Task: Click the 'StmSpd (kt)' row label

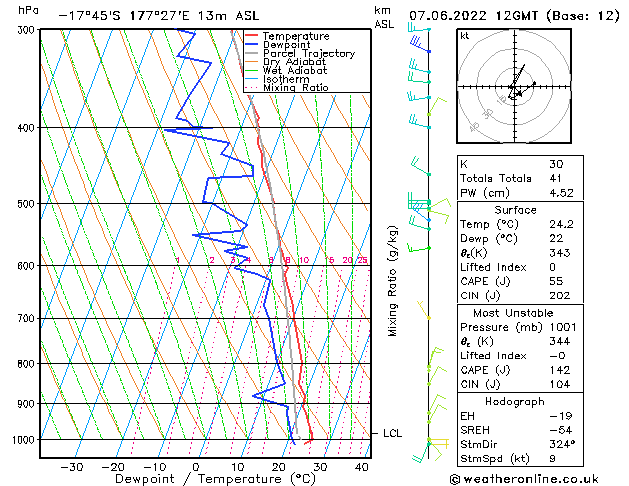Action: point(495,459)
